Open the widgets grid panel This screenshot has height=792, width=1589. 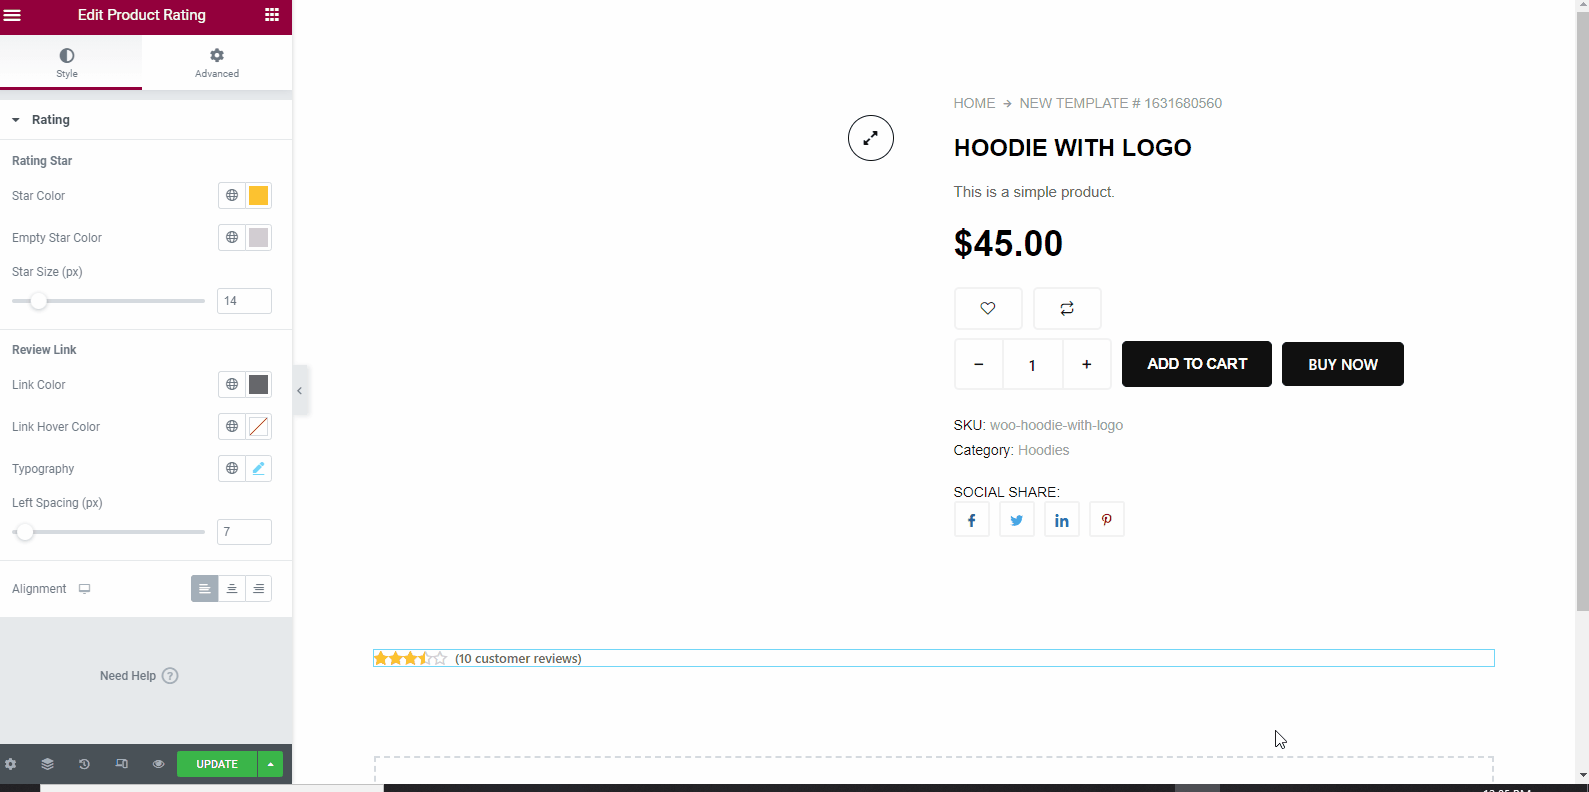pyautogui.click(x=272, y=14)
